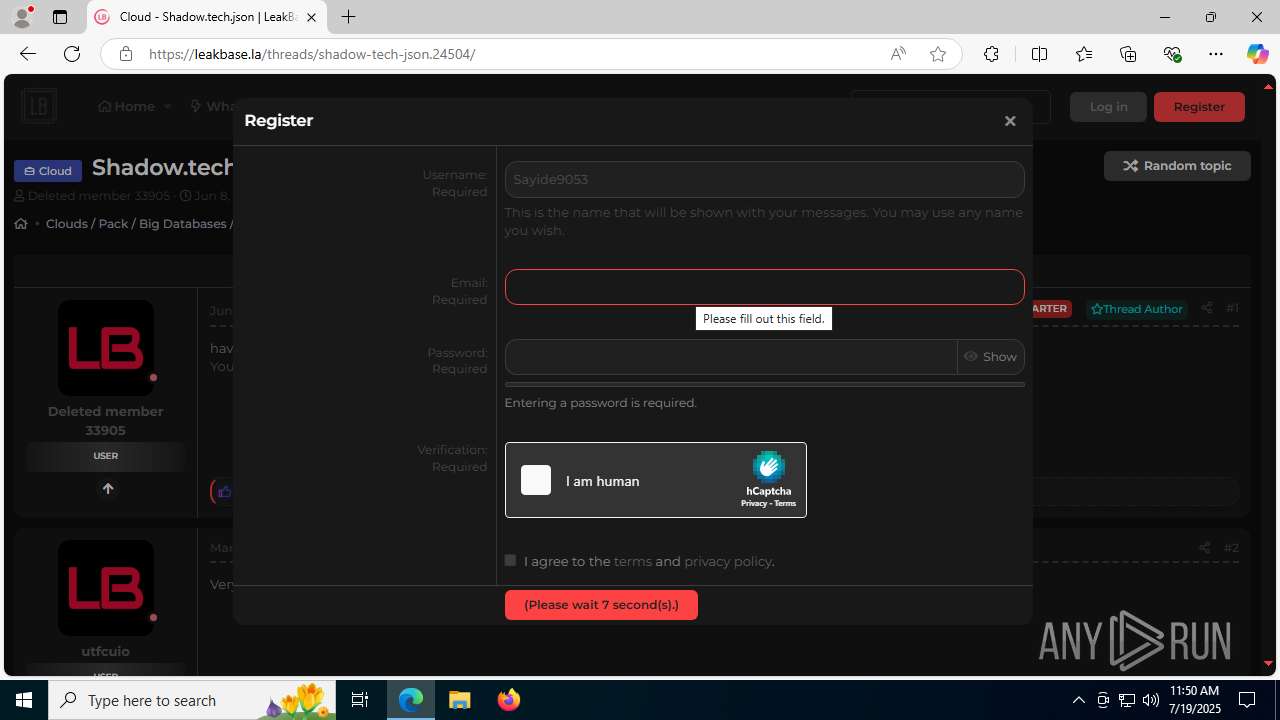Open Deleted member 33905 avatar
Viewport: 1280px width, 720px height.
pos(106,348)
